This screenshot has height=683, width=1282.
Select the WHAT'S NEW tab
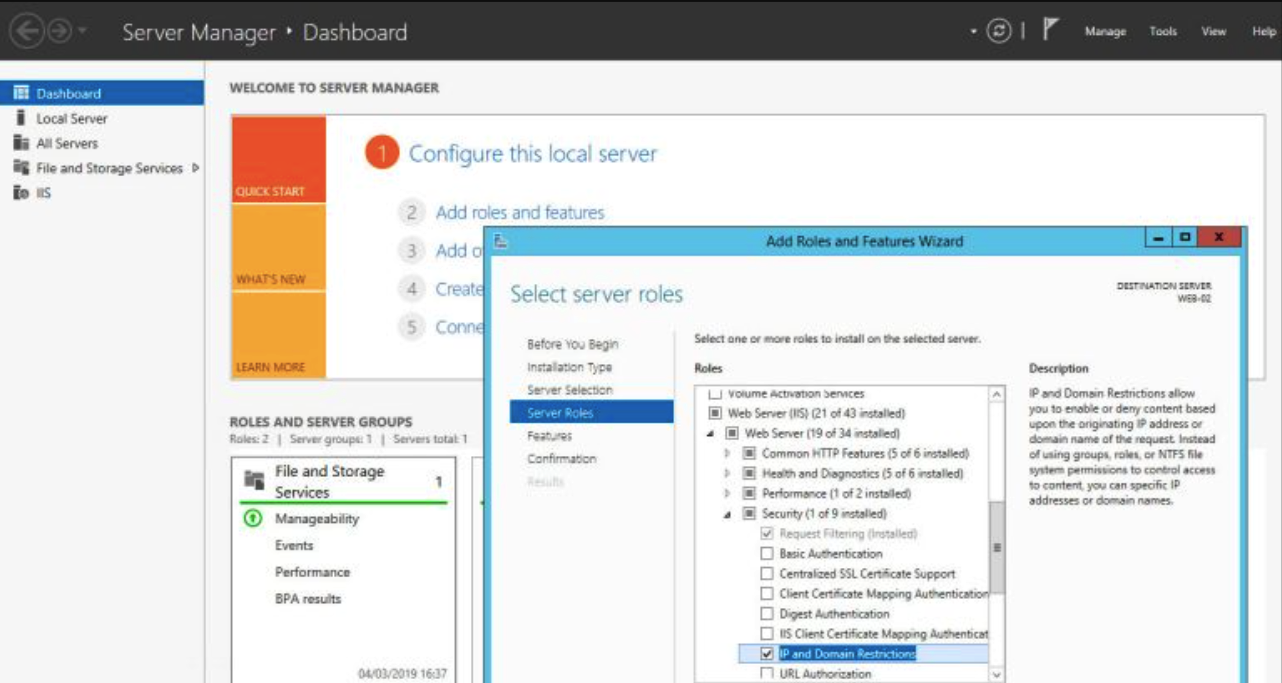coord(278,248)
